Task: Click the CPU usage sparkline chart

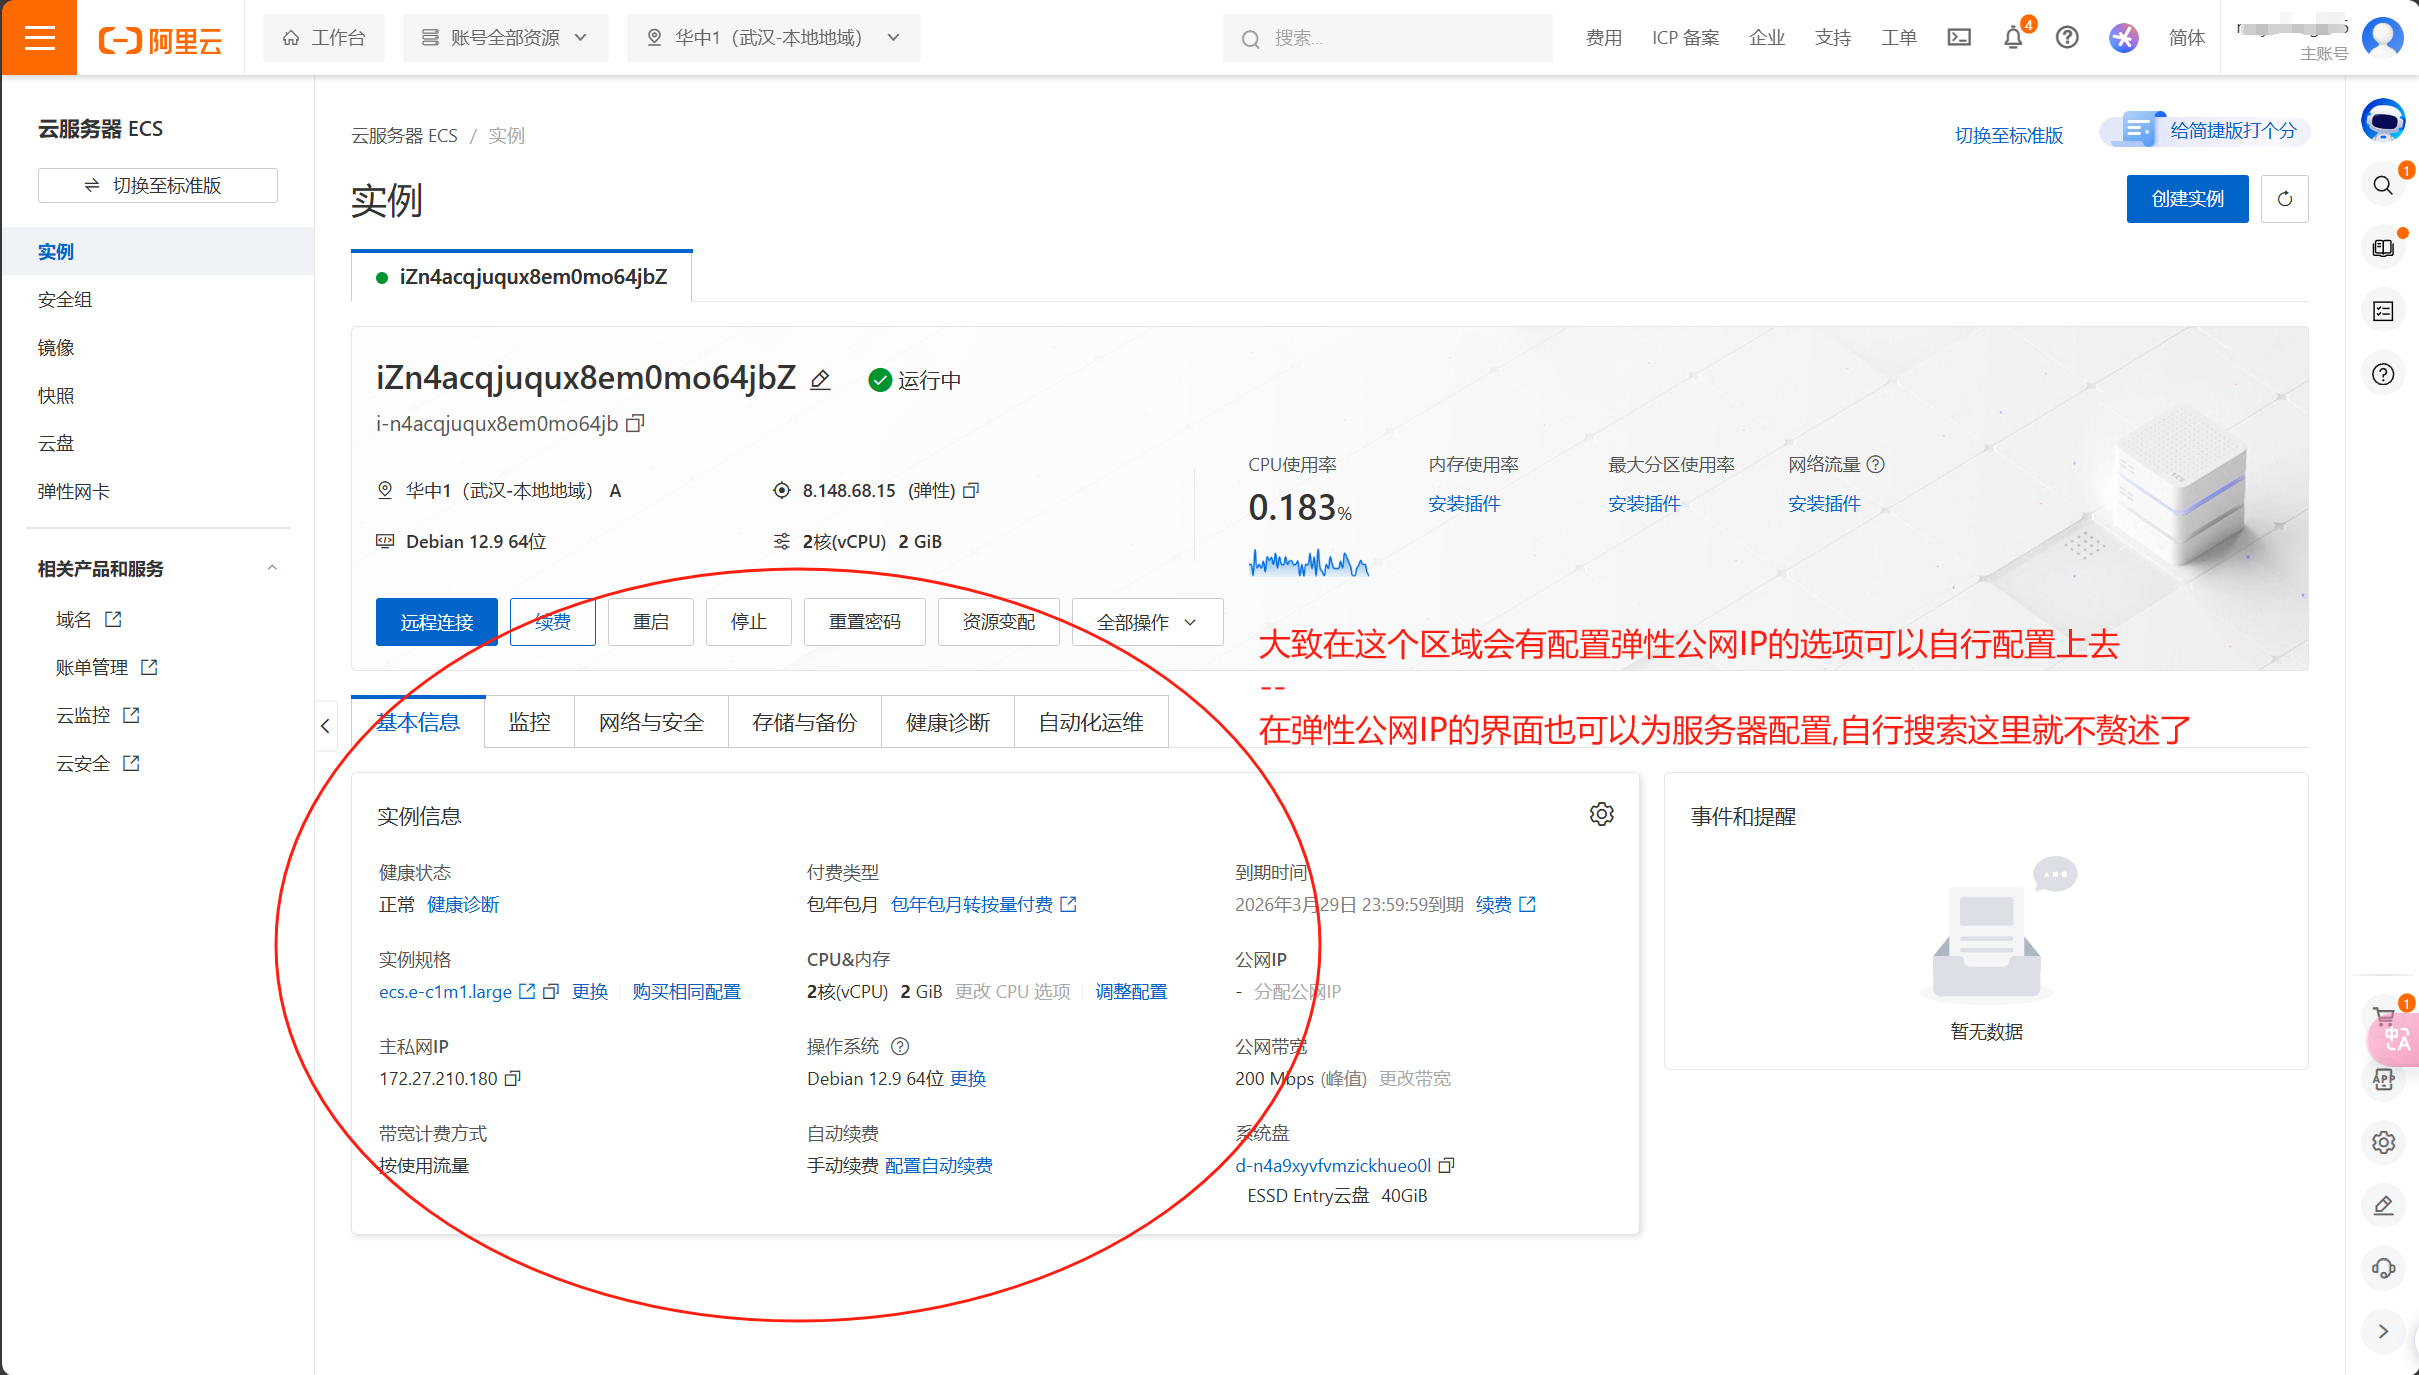Action: (x=1309, y=563)
